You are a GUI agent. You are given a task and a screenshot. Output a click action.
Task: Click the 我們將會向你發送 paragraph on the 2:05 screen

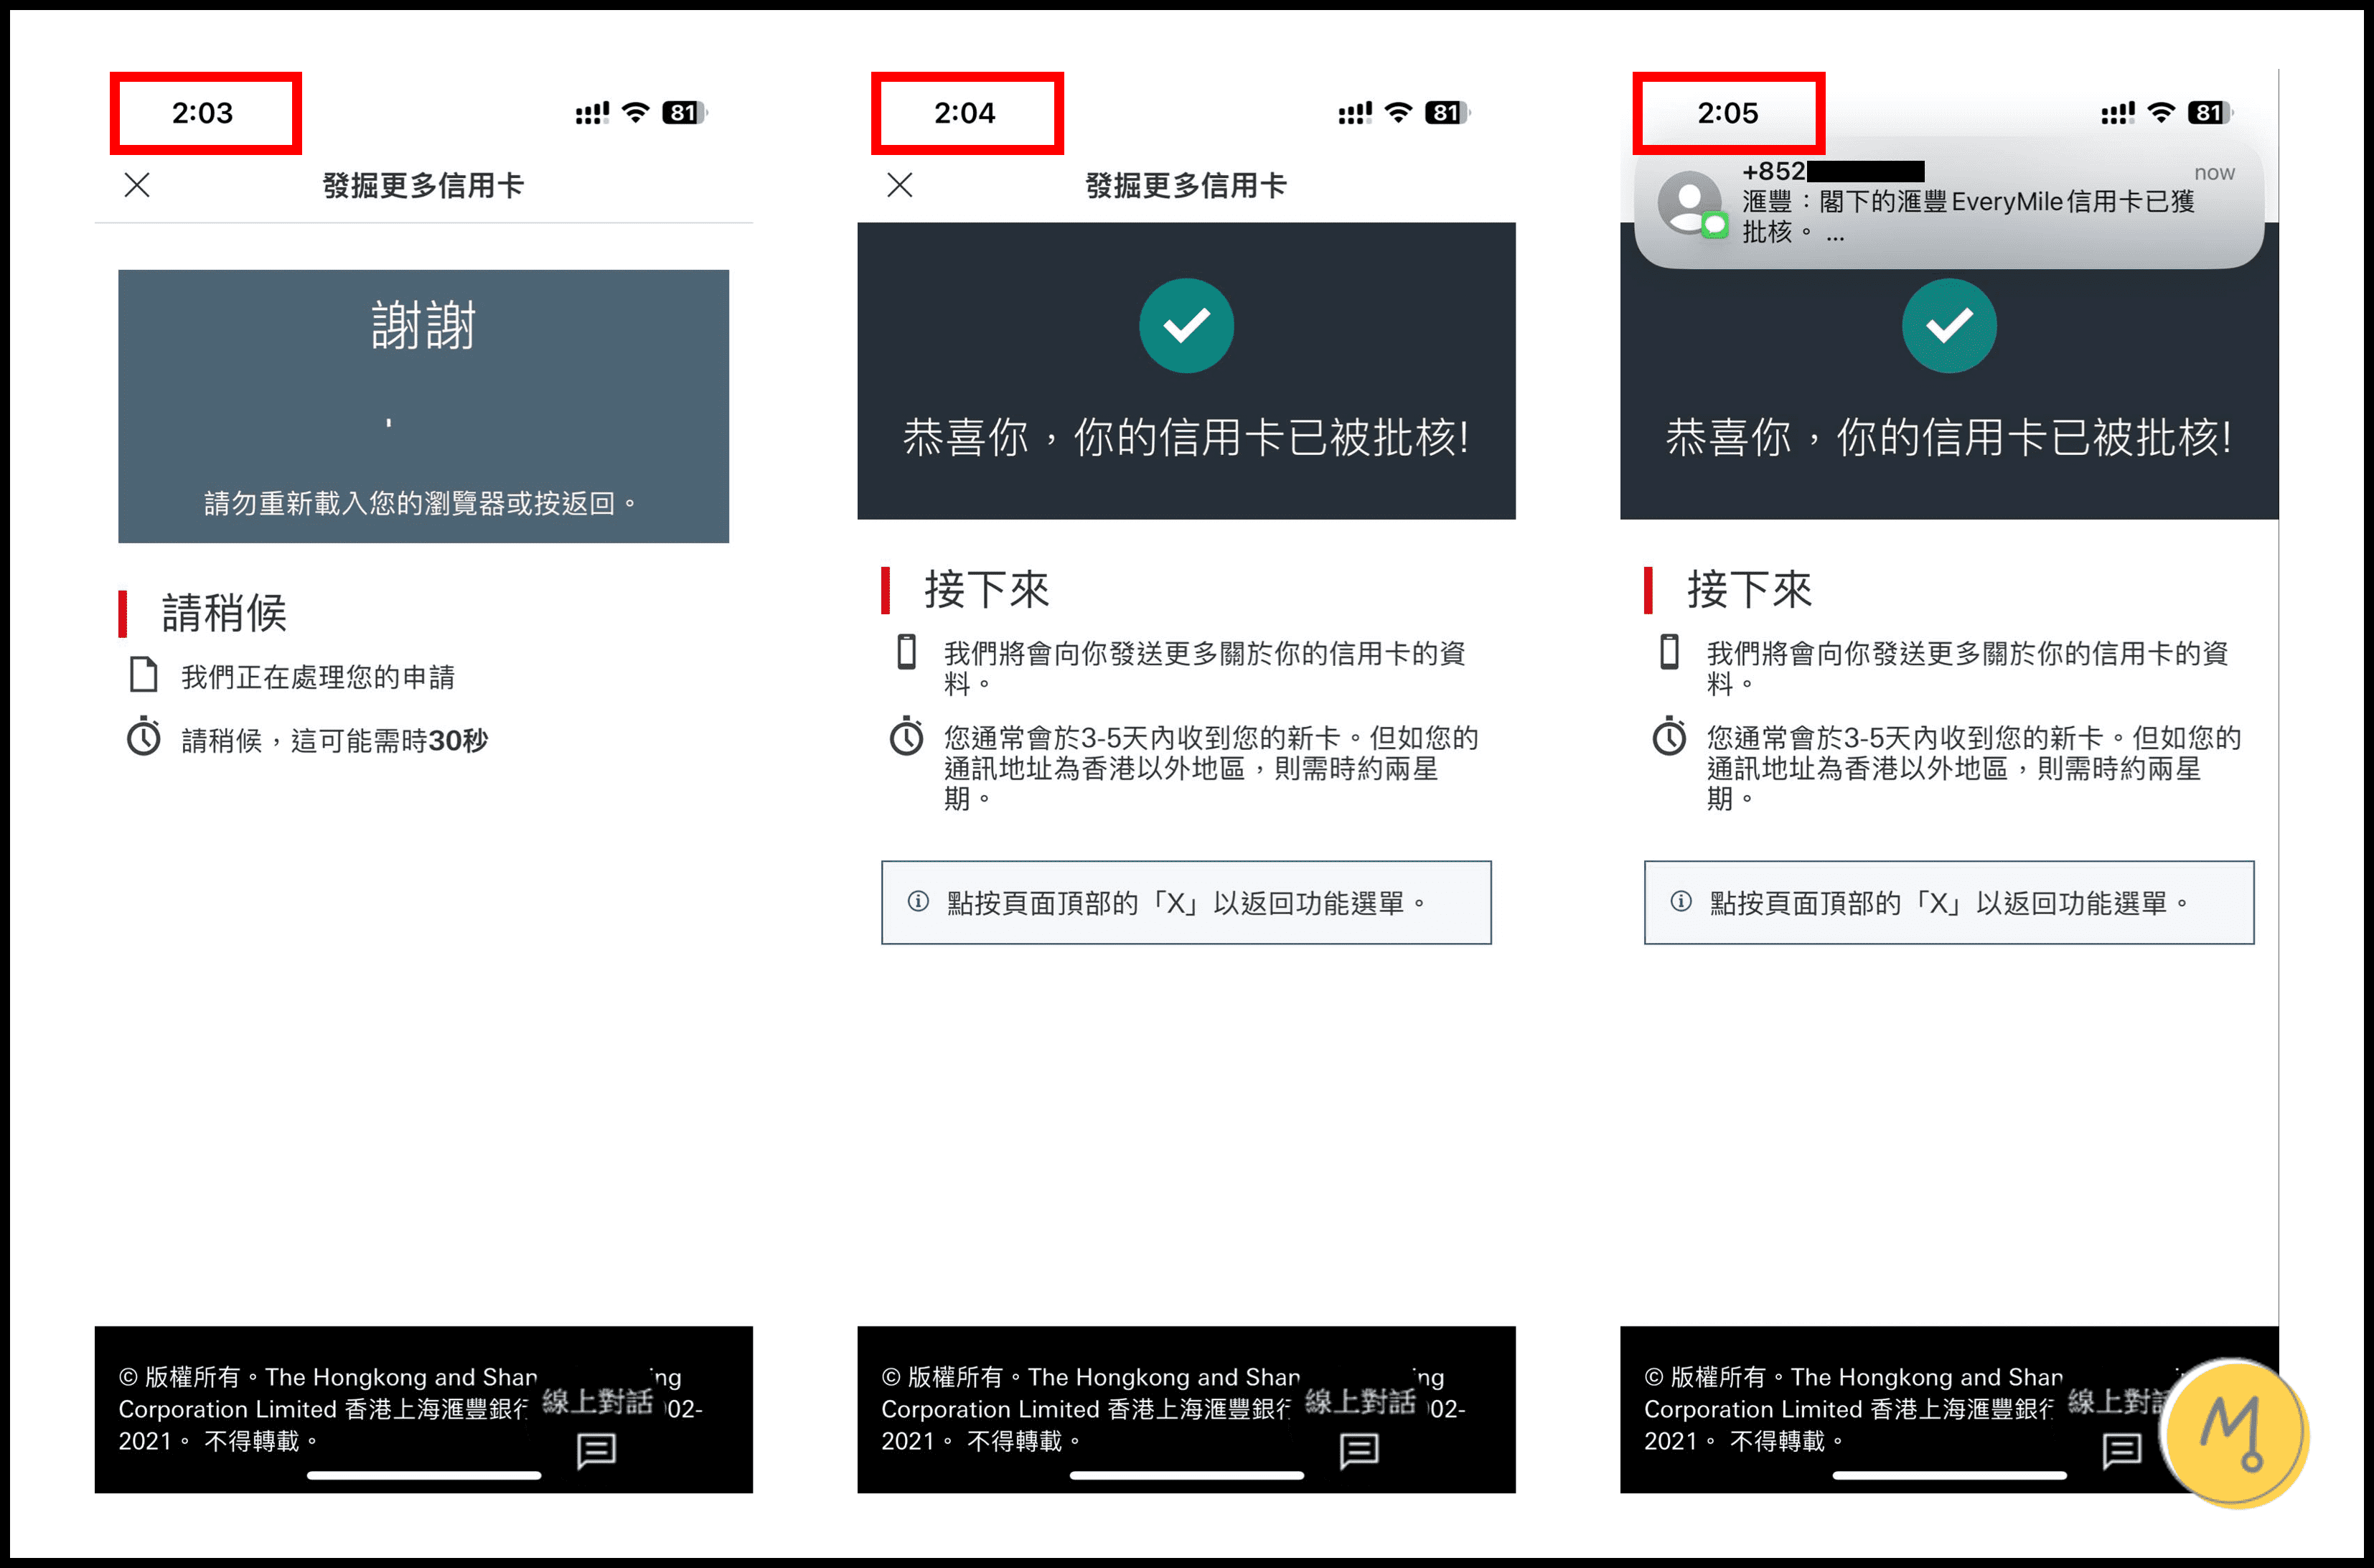(1968, 668)
